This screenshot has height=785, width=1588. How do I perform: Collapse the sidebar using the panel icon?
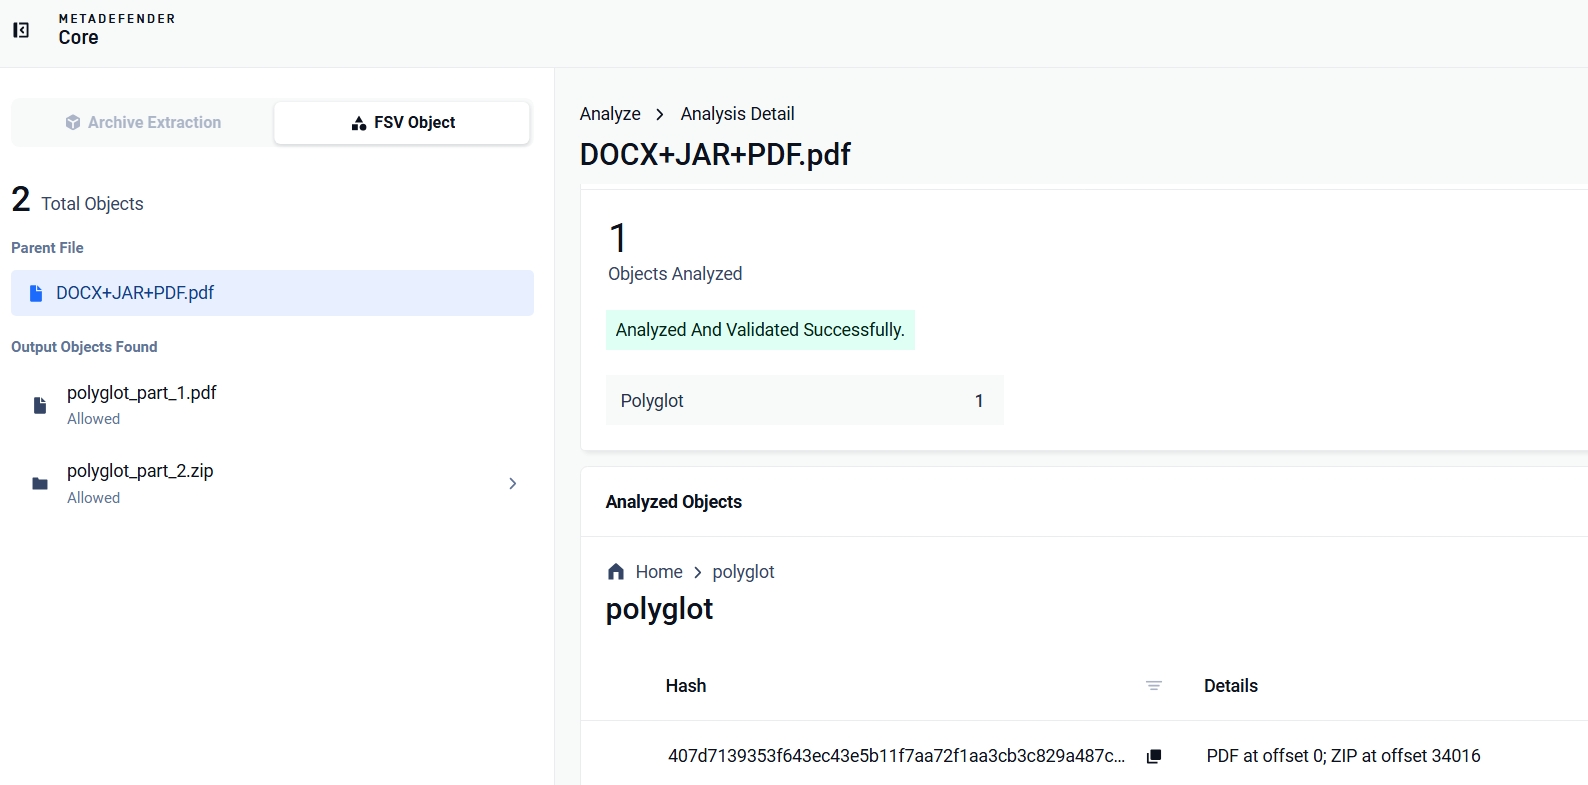pyautogui.click(x=21, y=30)
